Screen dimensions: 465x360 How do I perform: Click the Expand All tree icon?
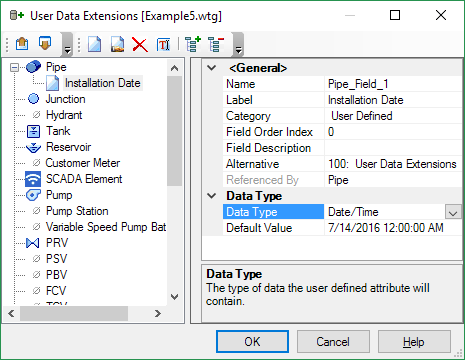(193, 44)
